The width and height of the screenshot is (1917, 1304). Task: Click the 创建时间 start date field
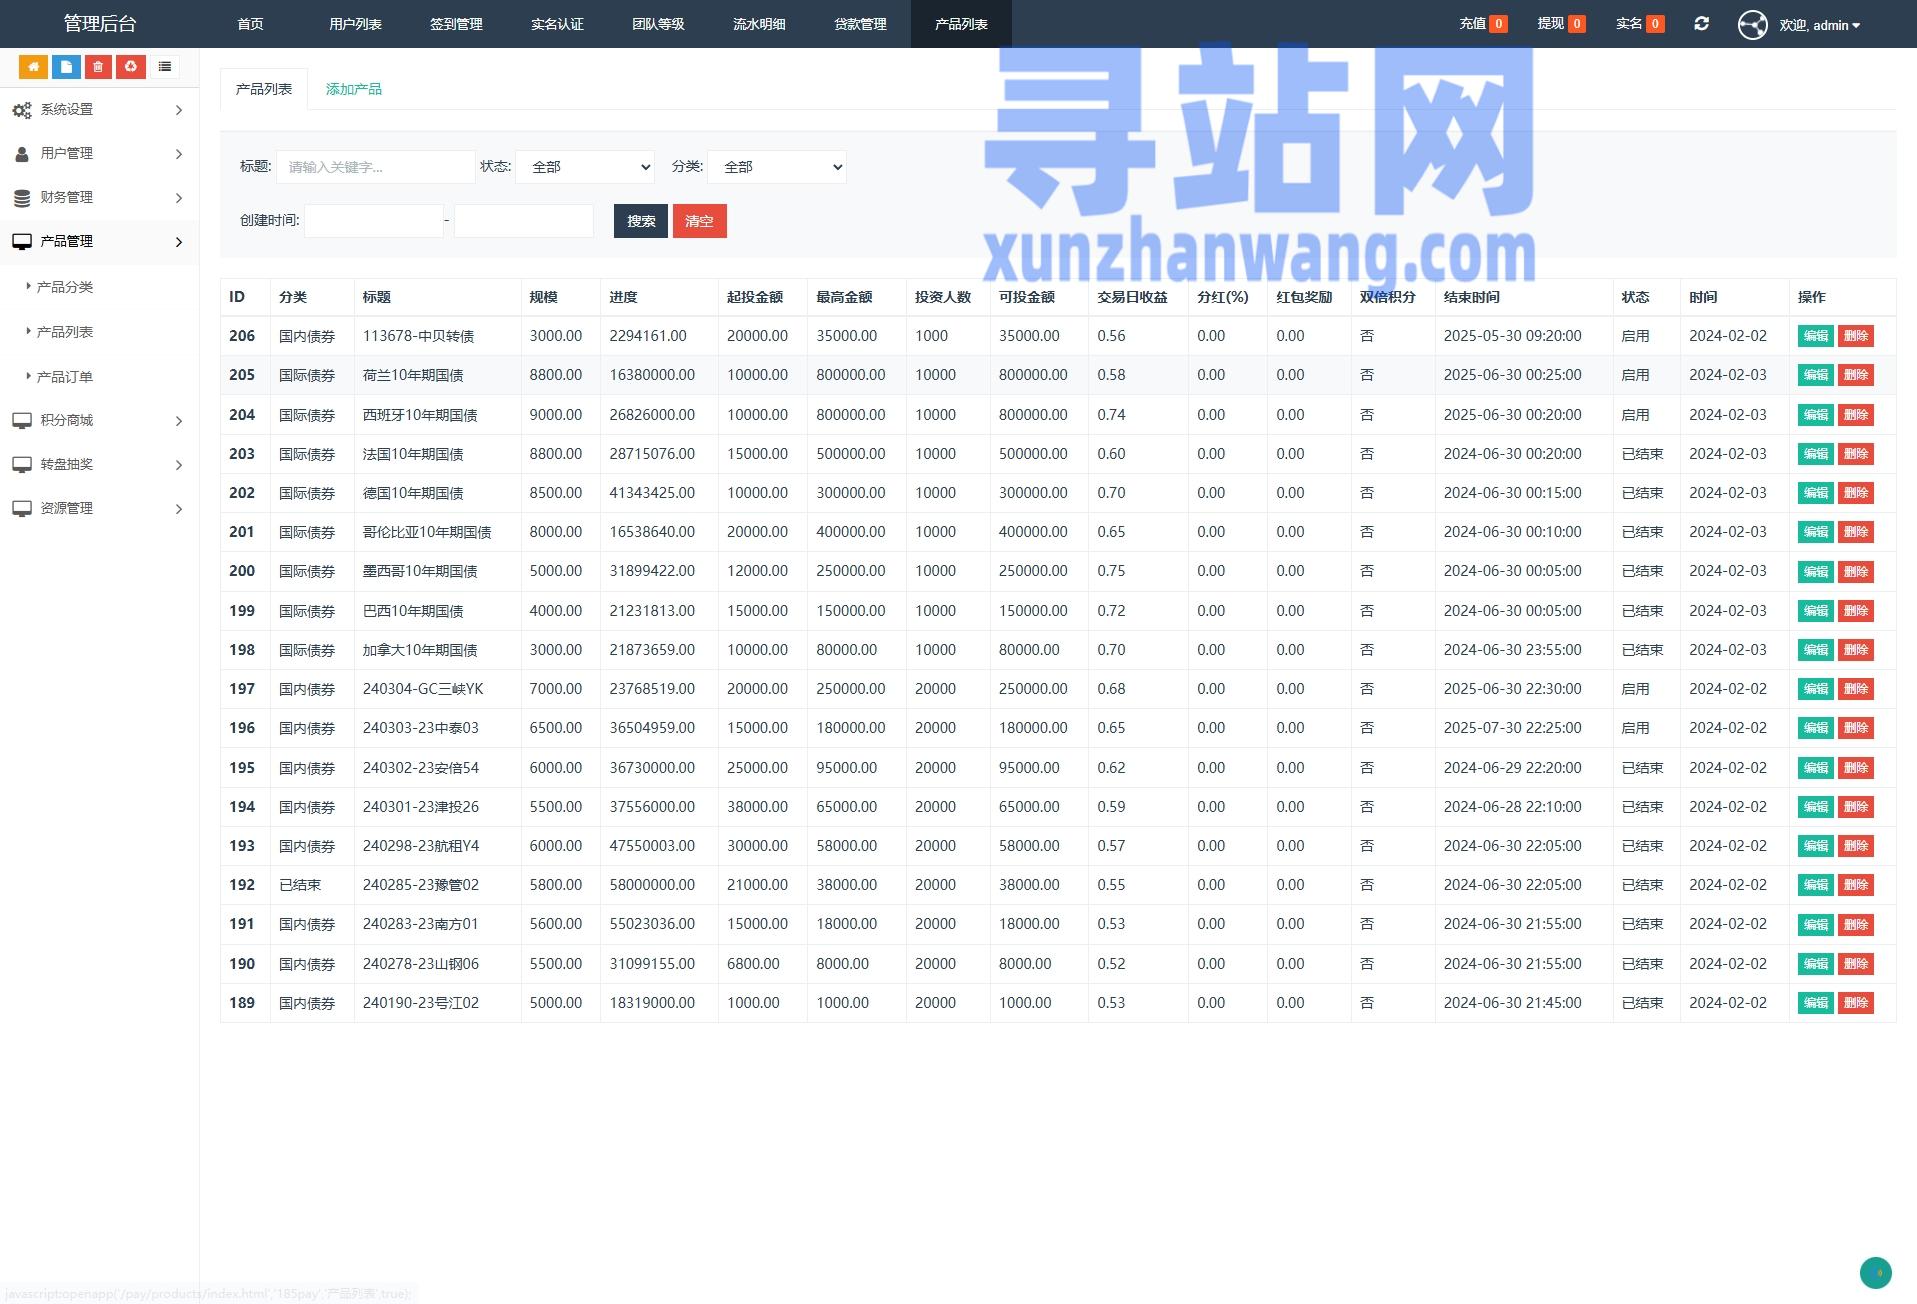pos(374,221)
